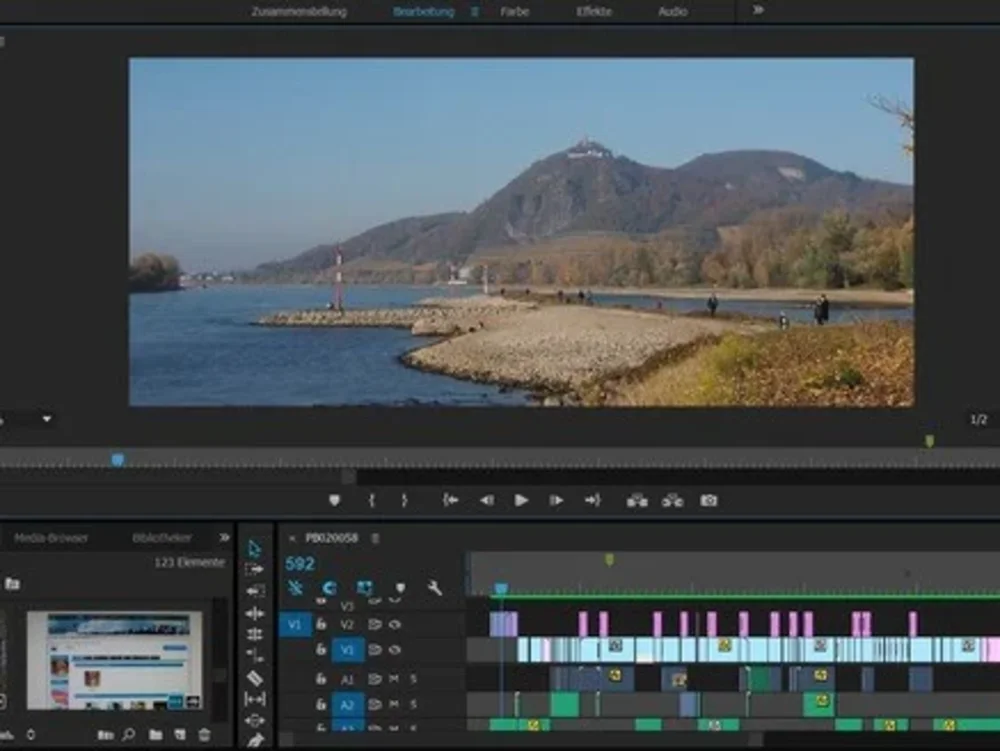
Task: Toggle lock on A1 track
Action: click(x=321, y=679)
